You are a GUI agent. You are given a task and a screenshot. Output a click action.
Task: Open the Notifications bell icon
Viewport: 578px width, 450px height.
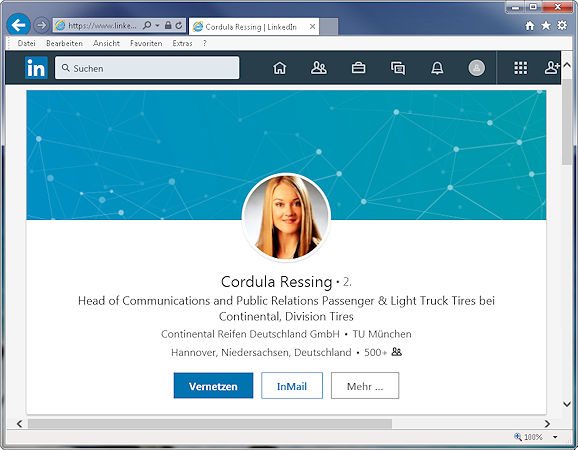(437, 68)
